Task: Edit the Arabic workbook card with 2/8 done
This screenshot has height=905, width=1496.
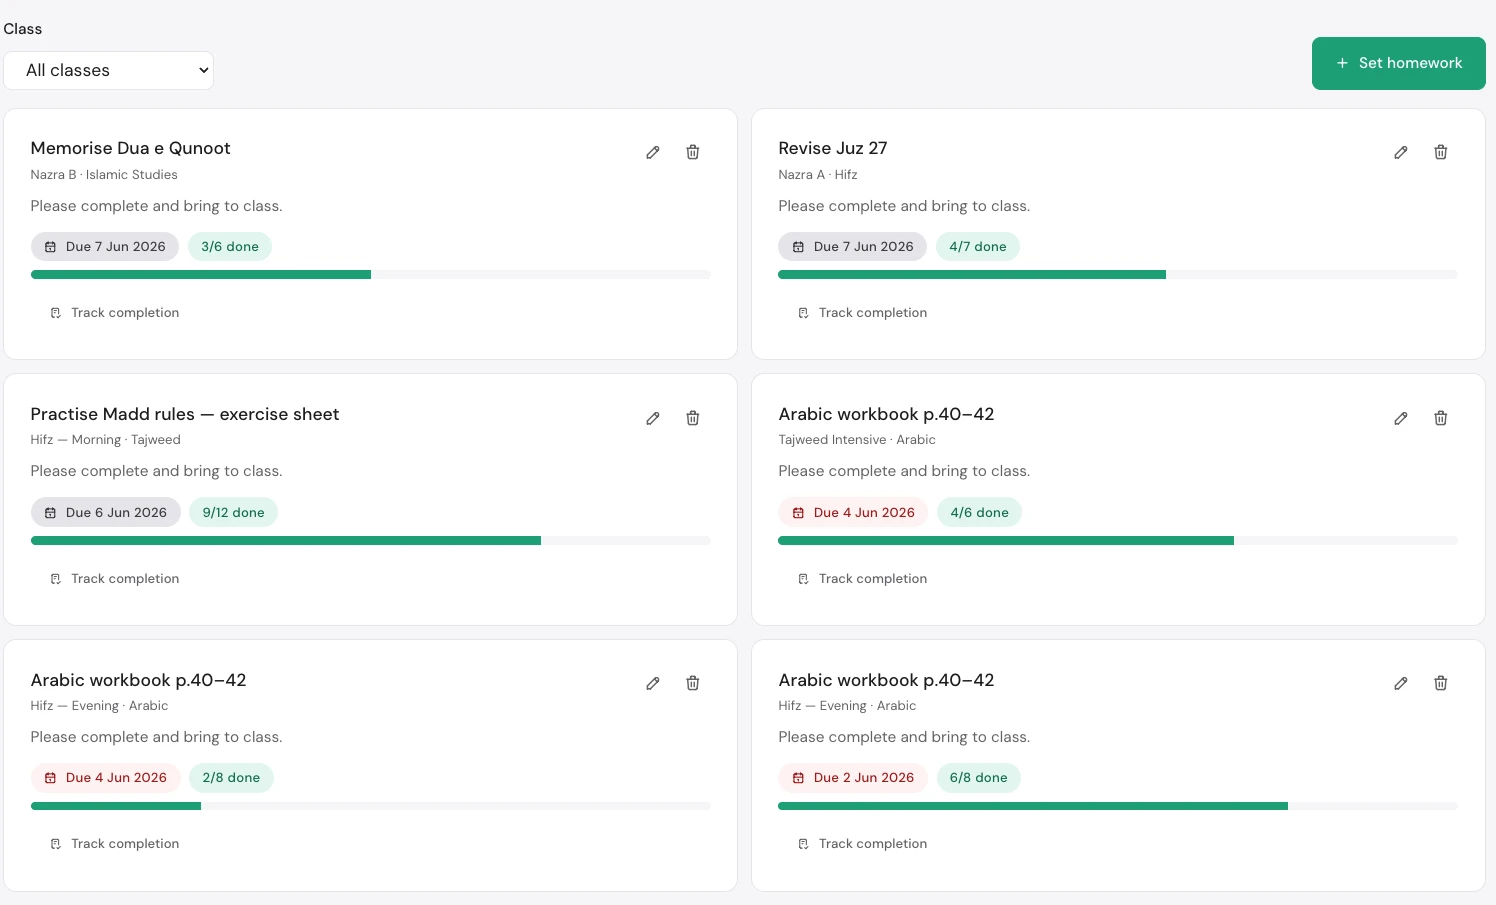Action: (653, 683)
